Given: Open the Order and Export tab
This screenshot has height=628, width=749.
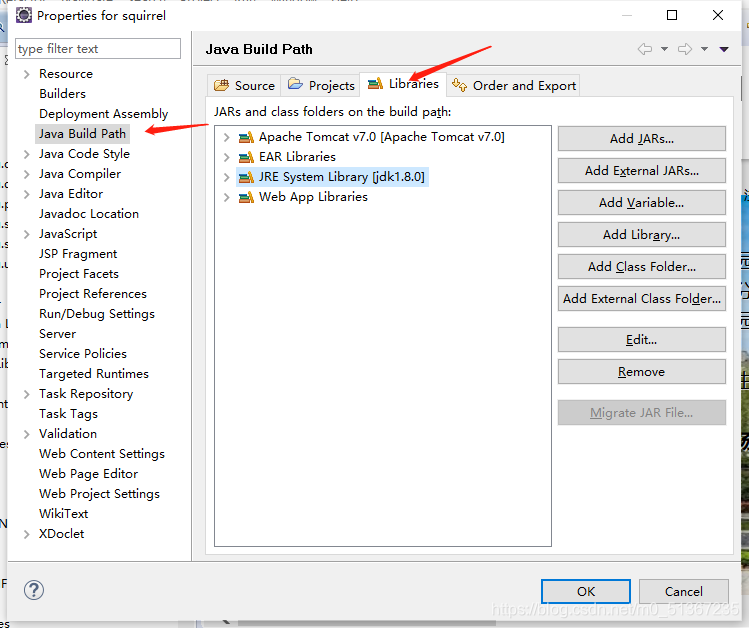Looking at the screenshot, I should pyautogui.click(x=514, y=85).
